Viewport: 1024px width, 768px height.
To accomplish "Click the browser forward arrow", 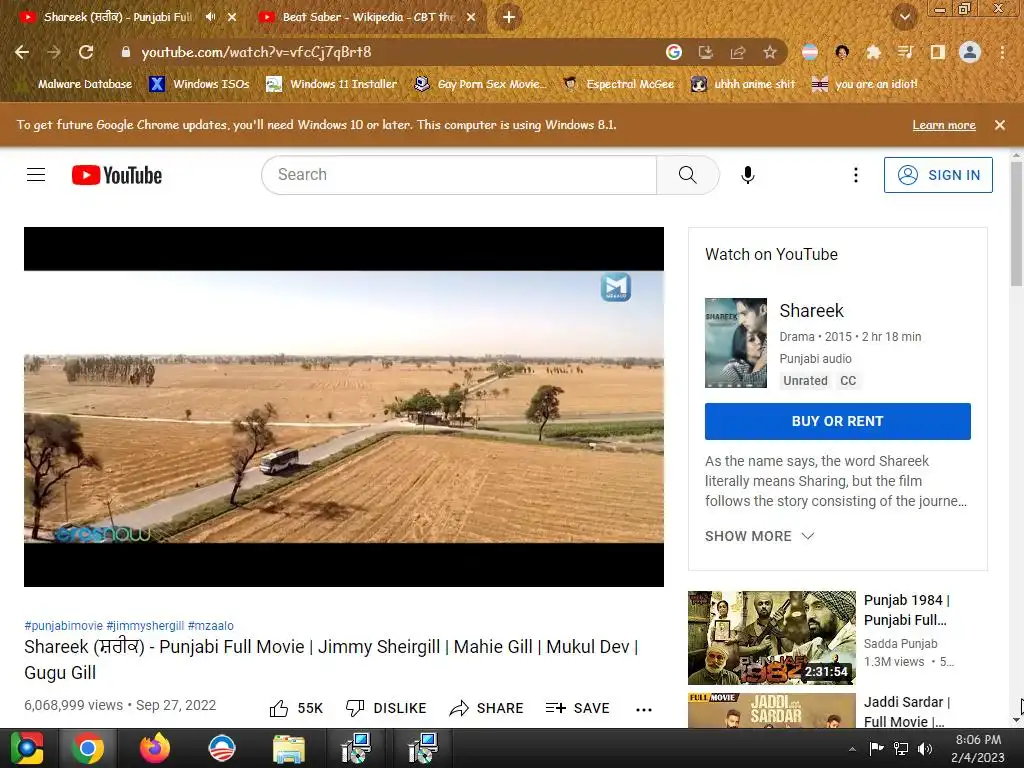I will coord(54,52).
